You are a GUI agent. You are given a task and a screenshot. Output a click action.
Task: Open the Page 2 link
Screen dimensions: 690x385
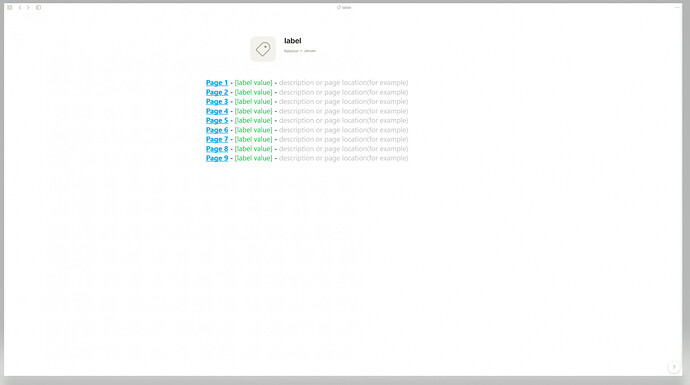tap(217, 92)
